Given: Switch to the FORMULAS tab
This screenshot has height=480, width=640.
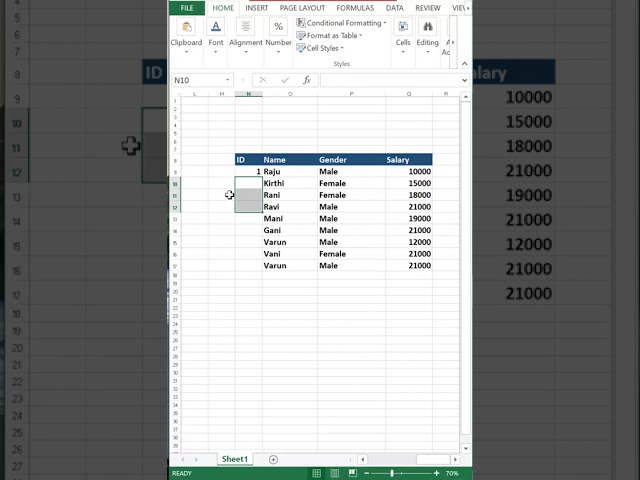Looking at the screenshot, I should tap(355, 8).
